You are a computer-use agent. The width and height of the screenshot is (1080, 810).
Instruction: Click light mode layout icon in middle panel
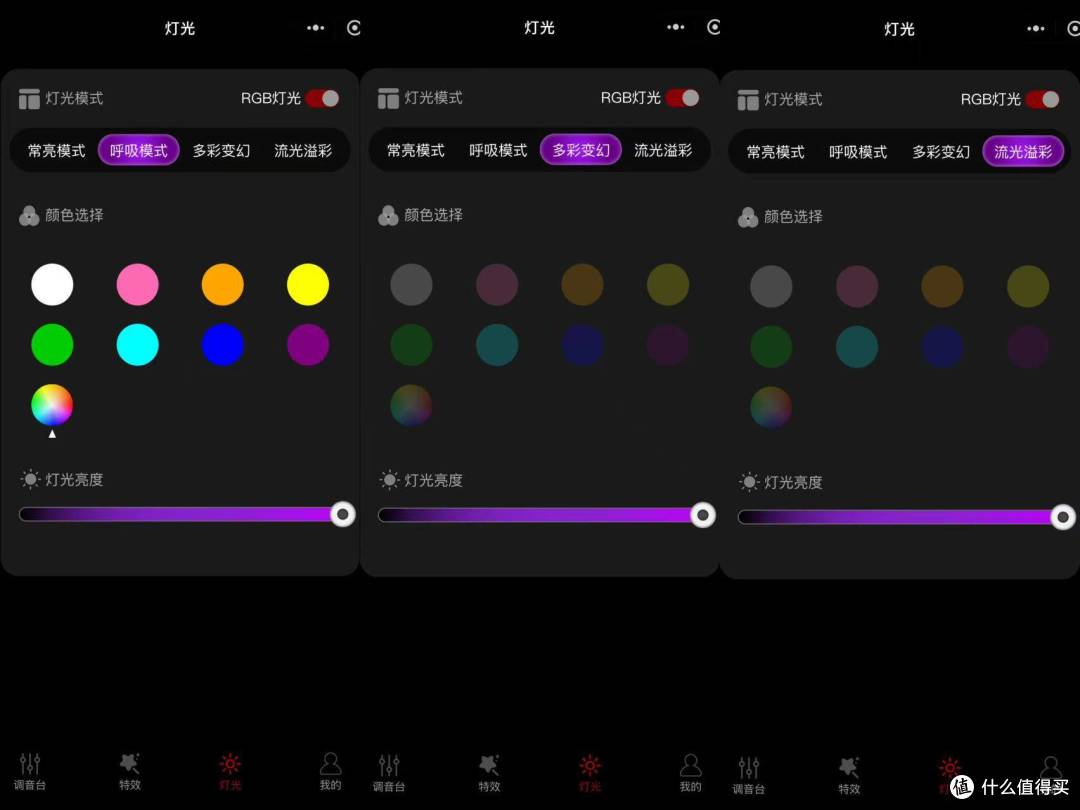click(388, 98)
